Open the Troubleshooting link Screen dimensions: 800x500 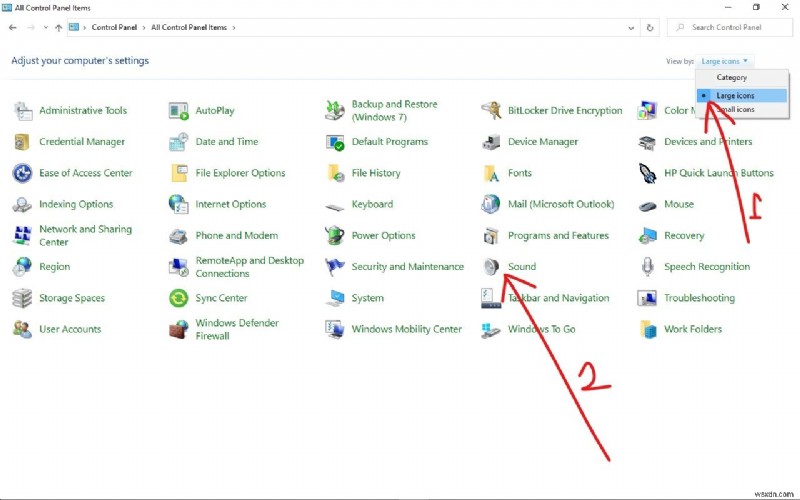coord(699,298)
